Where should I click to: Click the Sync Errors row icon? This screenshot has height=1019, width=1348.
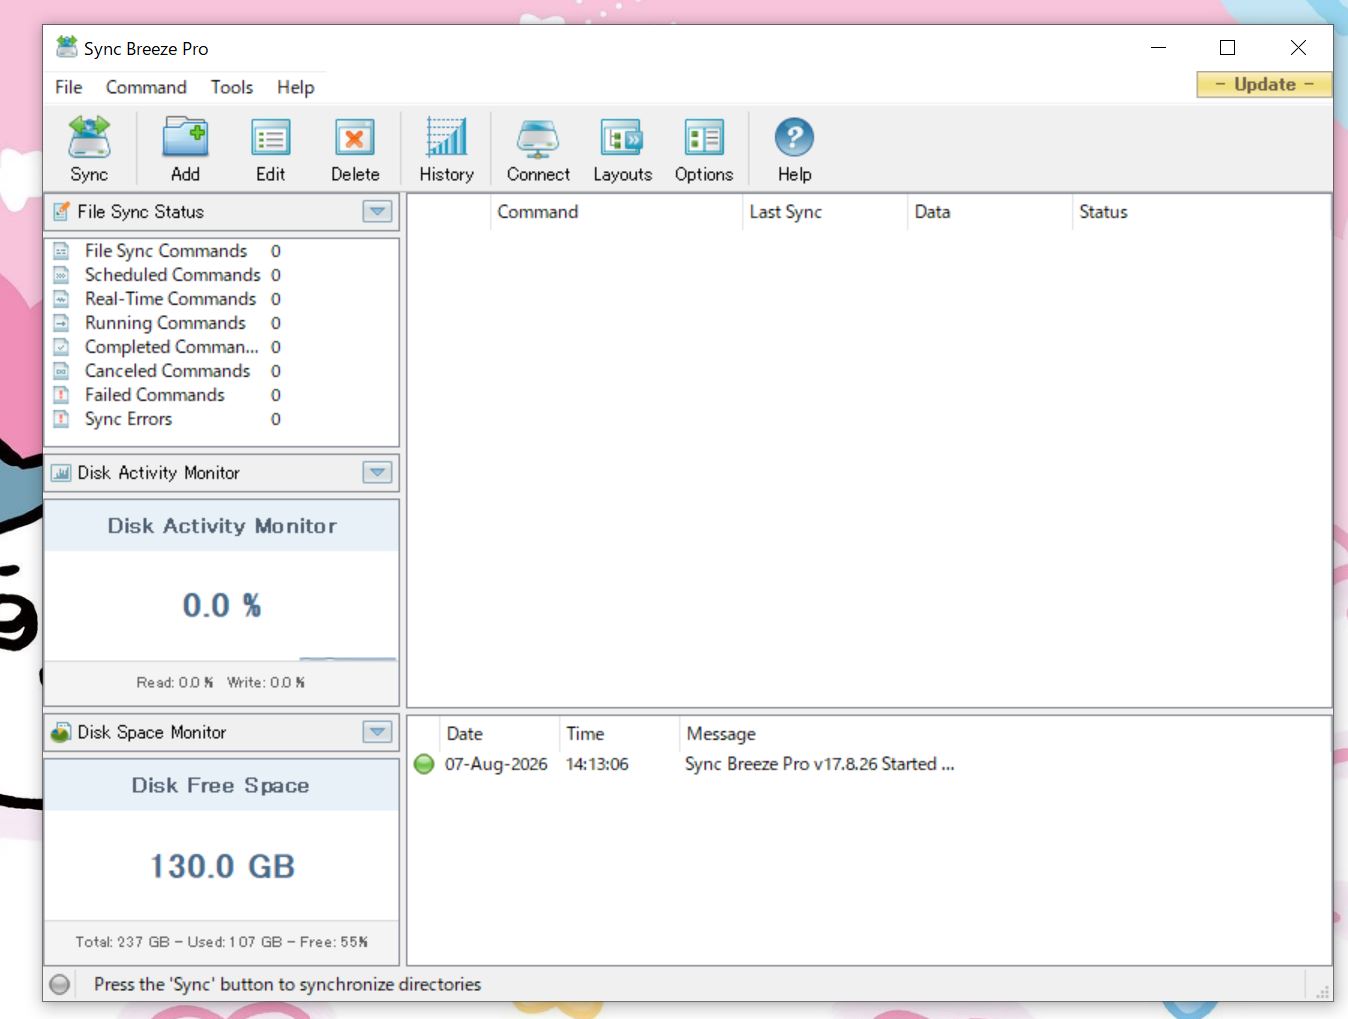(61, 419)
